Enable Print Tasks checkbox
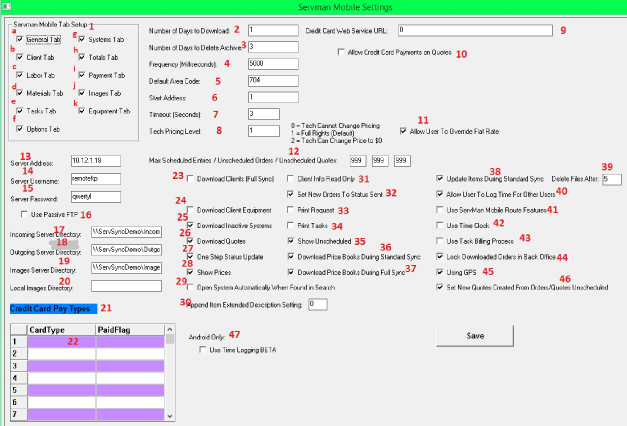 (291, 225)
